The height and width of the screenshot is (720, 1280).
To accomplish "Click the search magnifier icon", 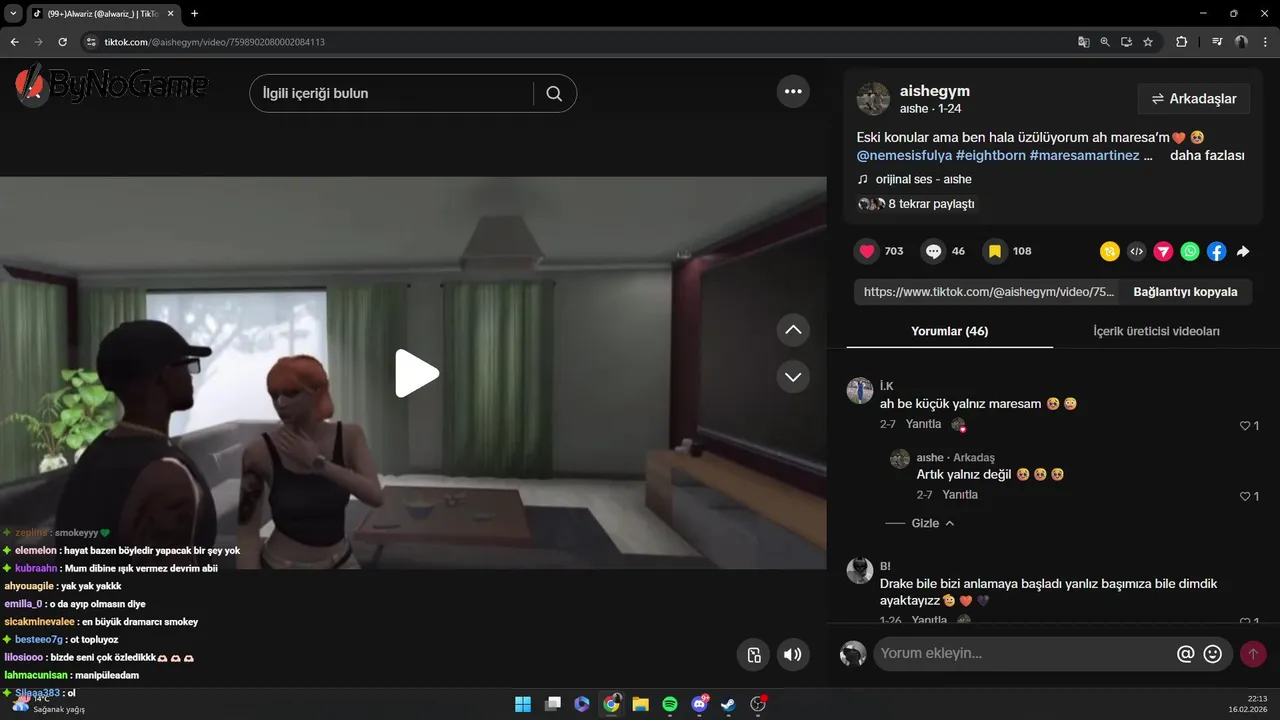I will pyautogui.click(x=554, y=93).
